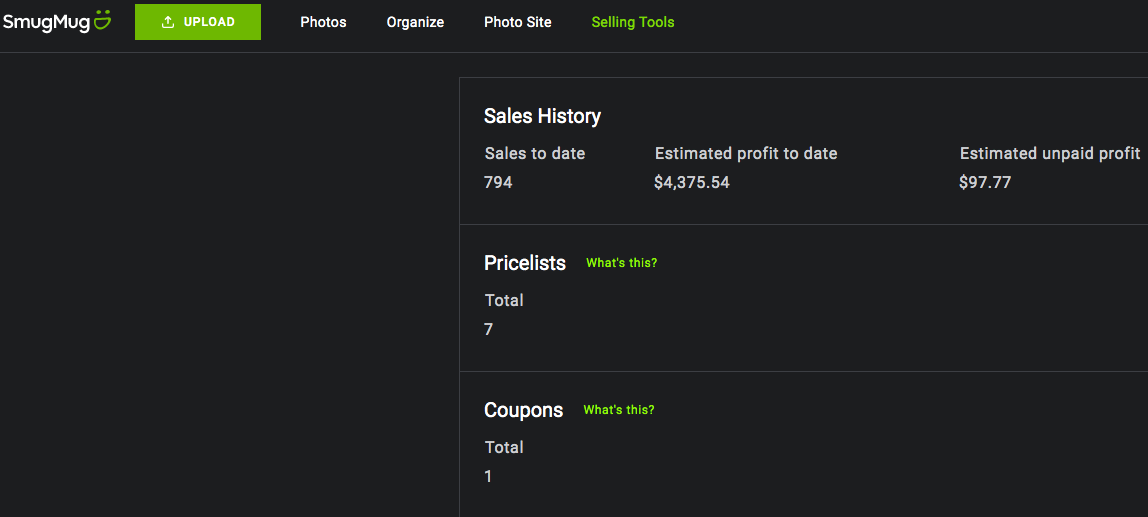Screen dimensions: 1148x517
Task: Click the Coupons total value 1
Action: 488,477
